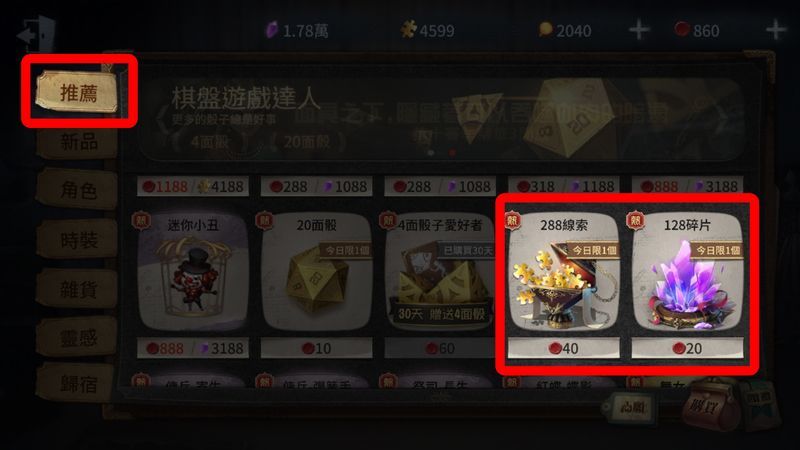Go to the 時裝 tab

[x=78, y=239]
